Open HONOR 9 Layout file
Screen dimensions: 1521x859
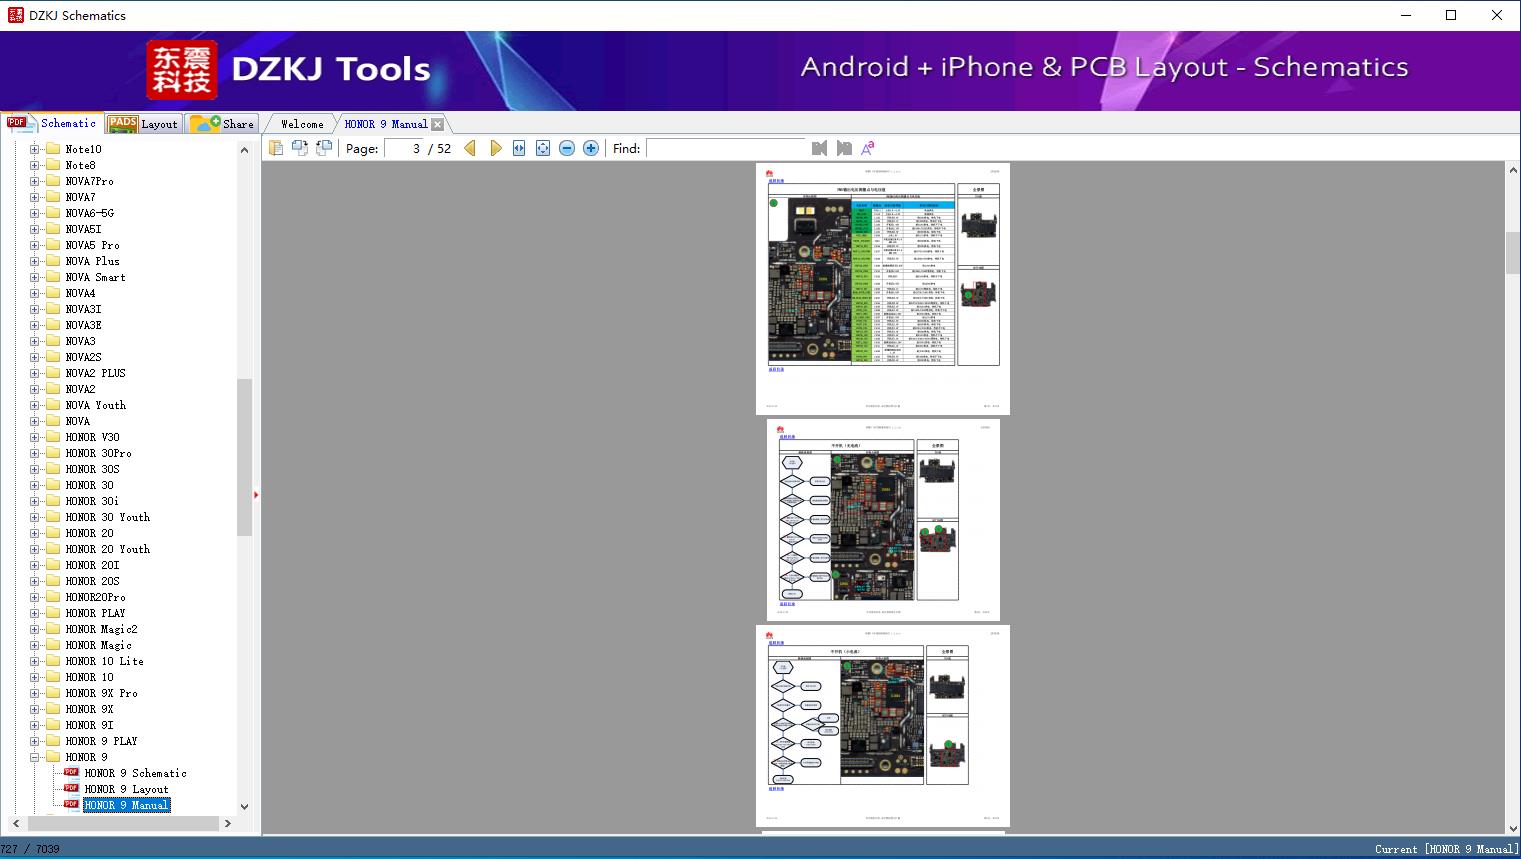126,789
